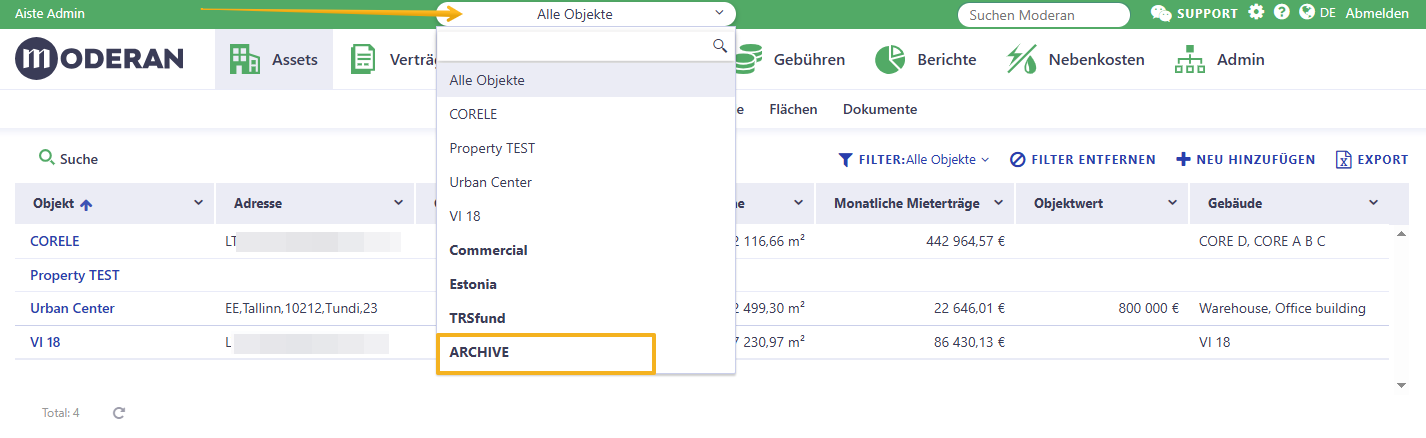Open the Berichte module
The image size is (1426, 438).
[x=926, y=59]
